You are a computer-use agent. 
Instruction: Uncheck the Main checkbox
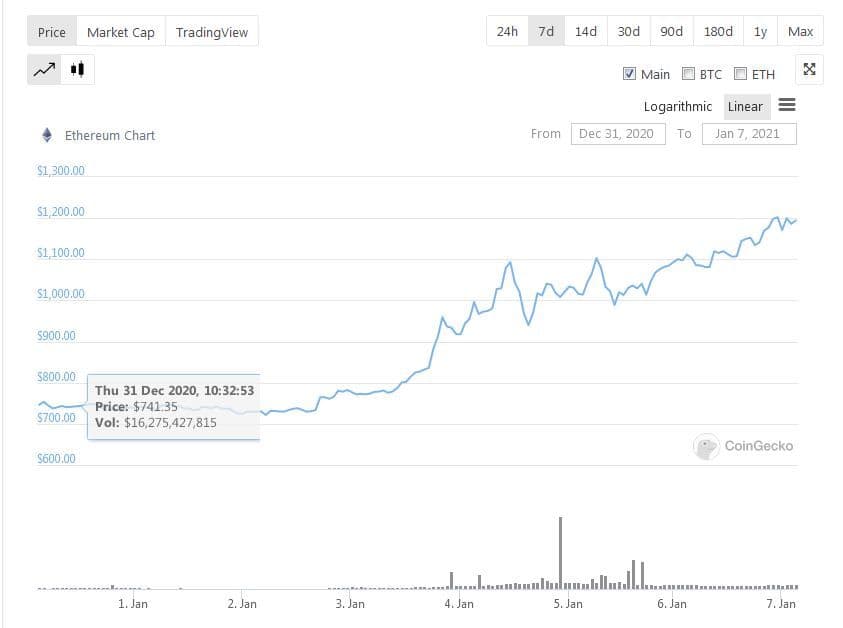click(x=629, y=74)
